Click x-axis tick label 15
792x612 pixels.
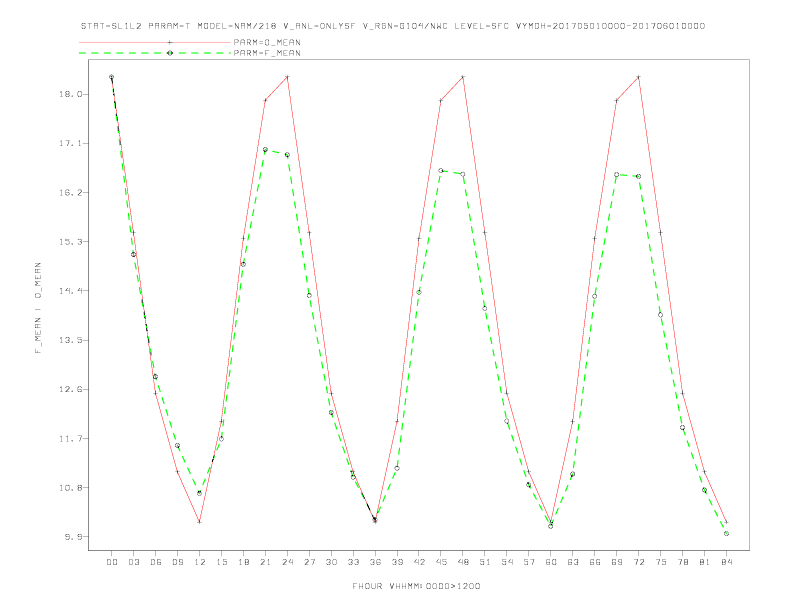pos(221,562)
